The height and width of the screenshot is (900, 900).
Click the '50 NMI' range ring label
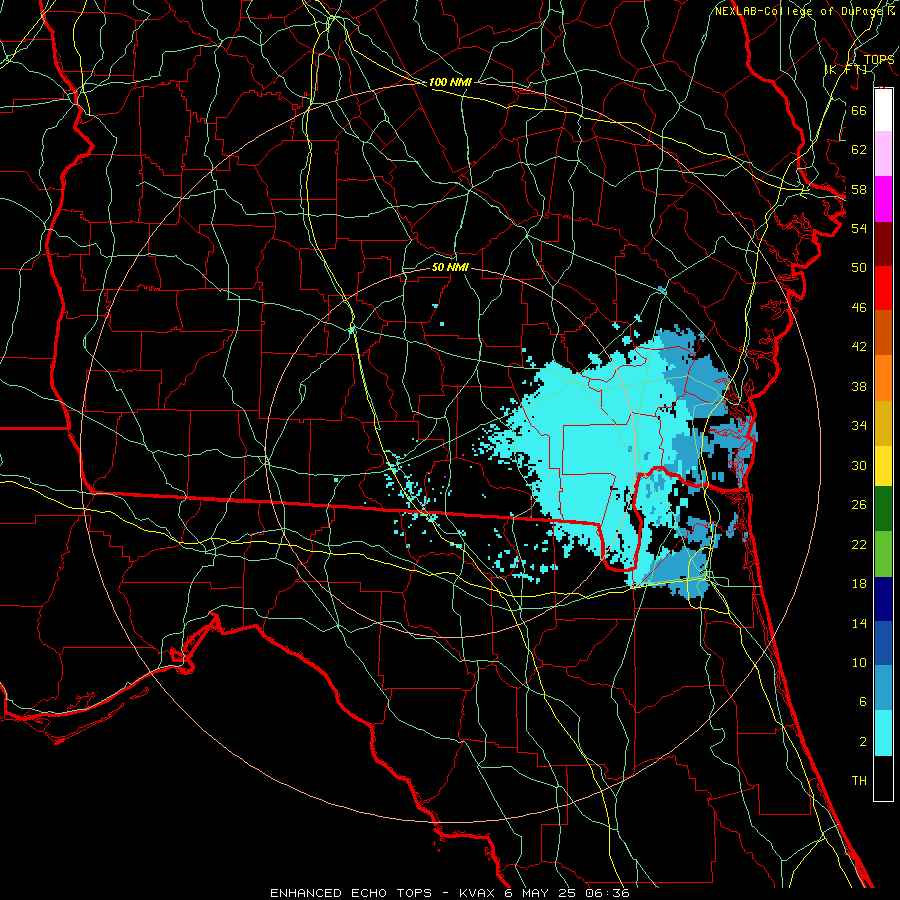[x=450, y=267]
